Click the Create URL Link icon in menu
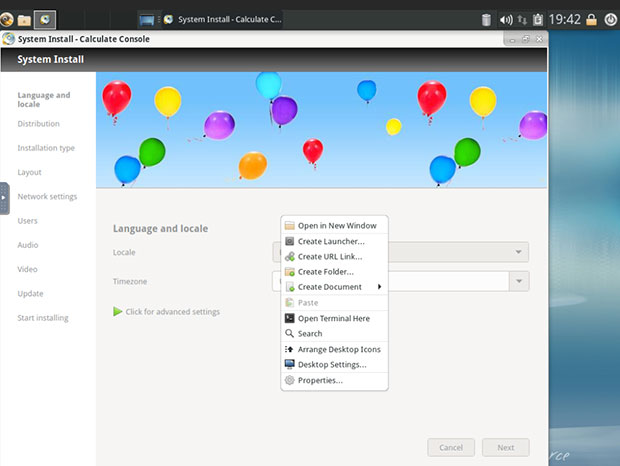This screenshot has width=620, height=466. point(289,257)
